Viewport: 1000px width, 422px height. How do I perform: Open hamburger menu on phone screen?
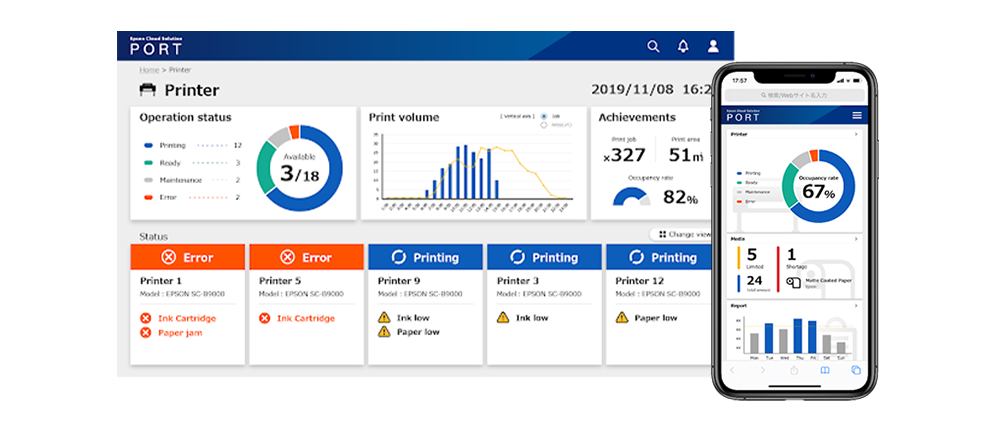[x=856, y=116]
